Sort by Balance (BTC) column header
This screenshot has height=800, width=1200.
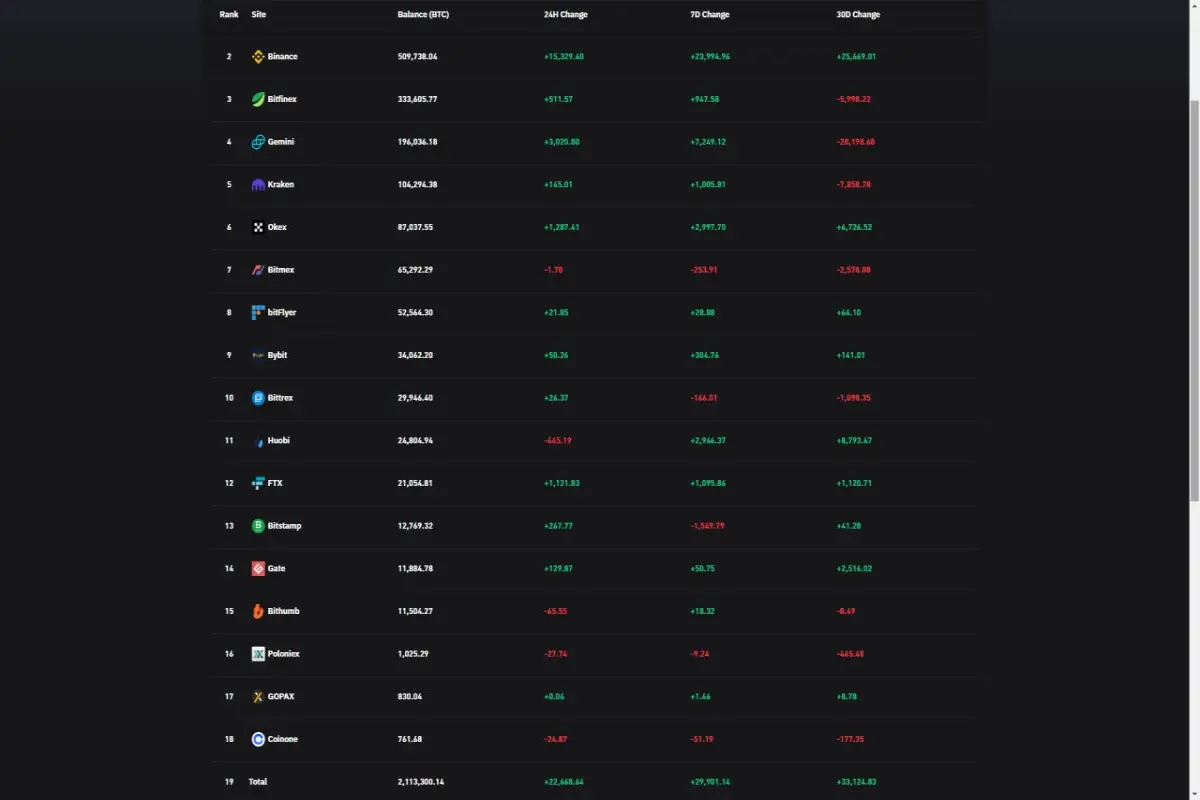point(423,15)
